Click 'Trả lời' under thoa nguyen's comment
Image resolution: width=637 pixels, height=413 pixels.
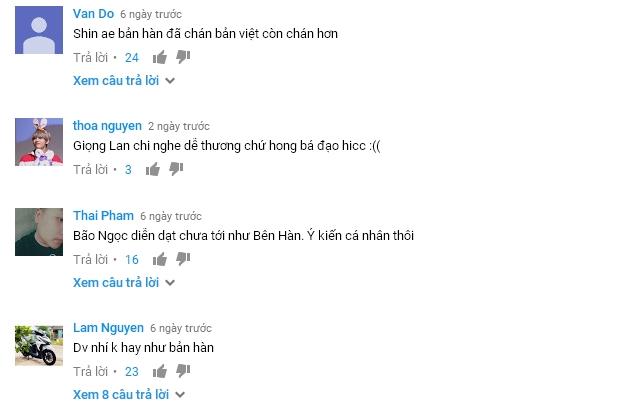click(90, 170)
